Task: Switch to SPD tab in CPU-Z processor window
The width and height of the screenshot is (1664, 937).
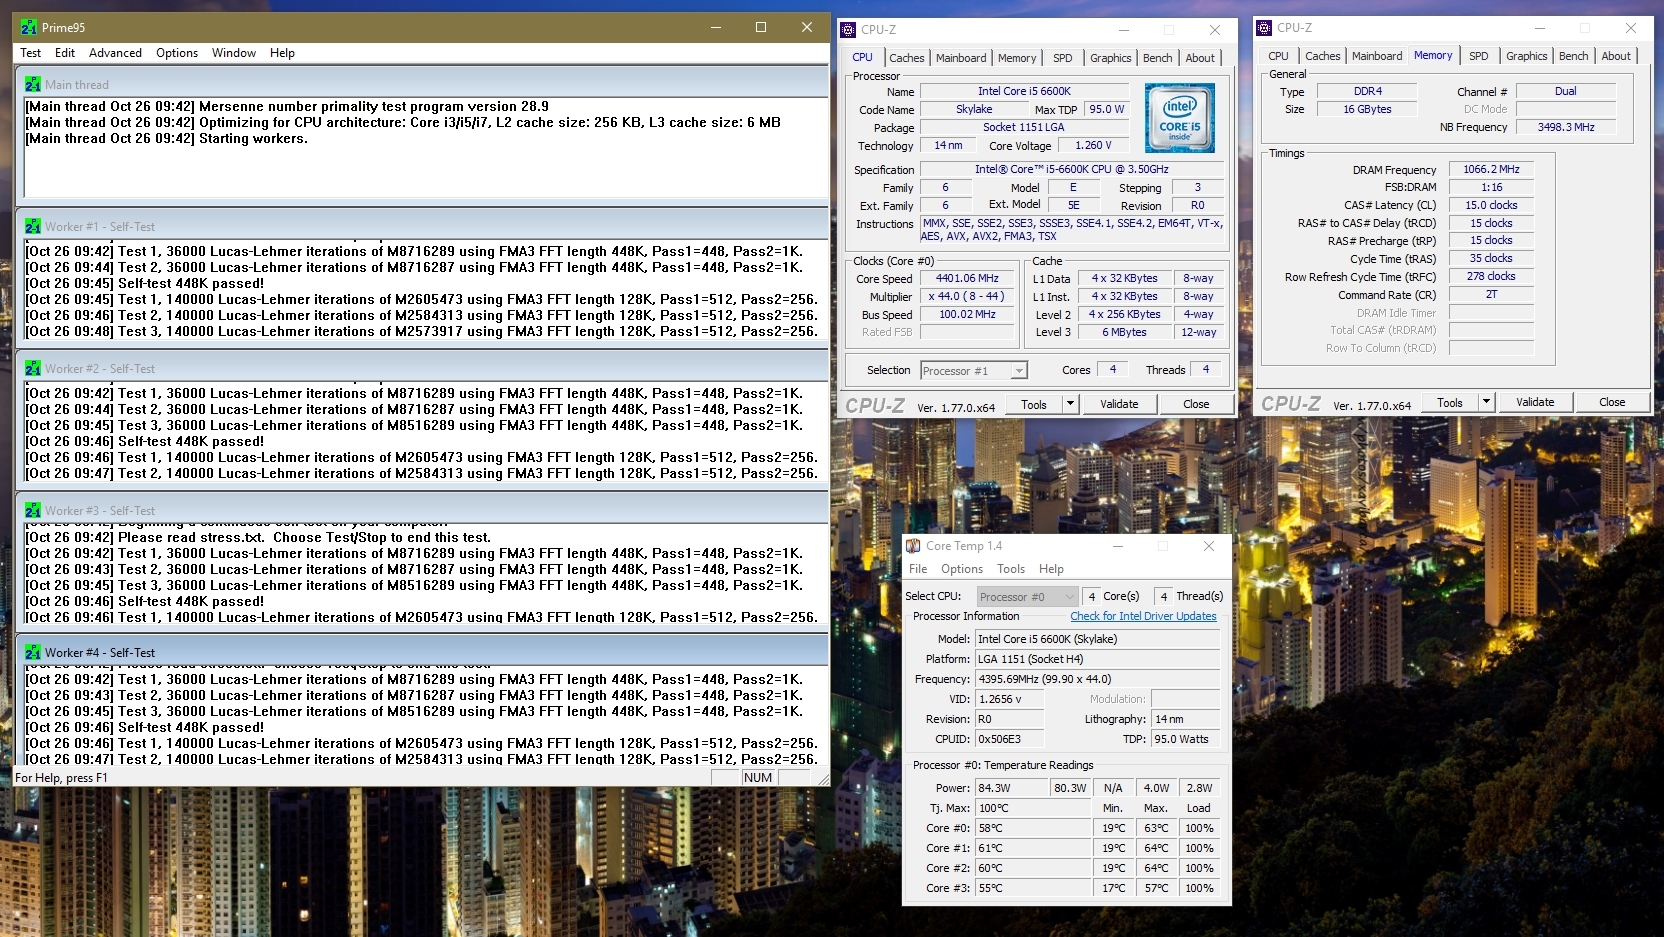Action: pos(1063,58)
